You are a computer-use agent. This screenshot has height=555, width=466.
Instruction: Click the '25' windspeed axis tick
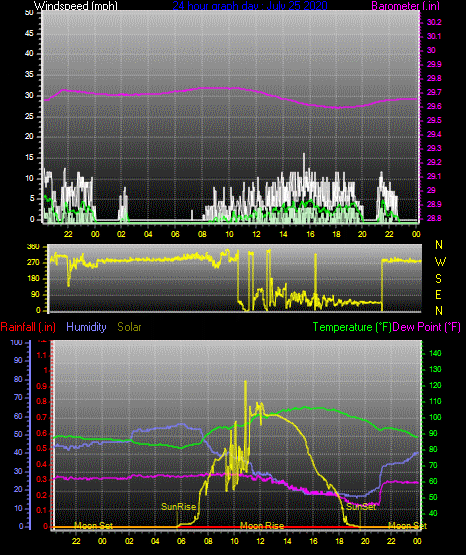(29, 116)
